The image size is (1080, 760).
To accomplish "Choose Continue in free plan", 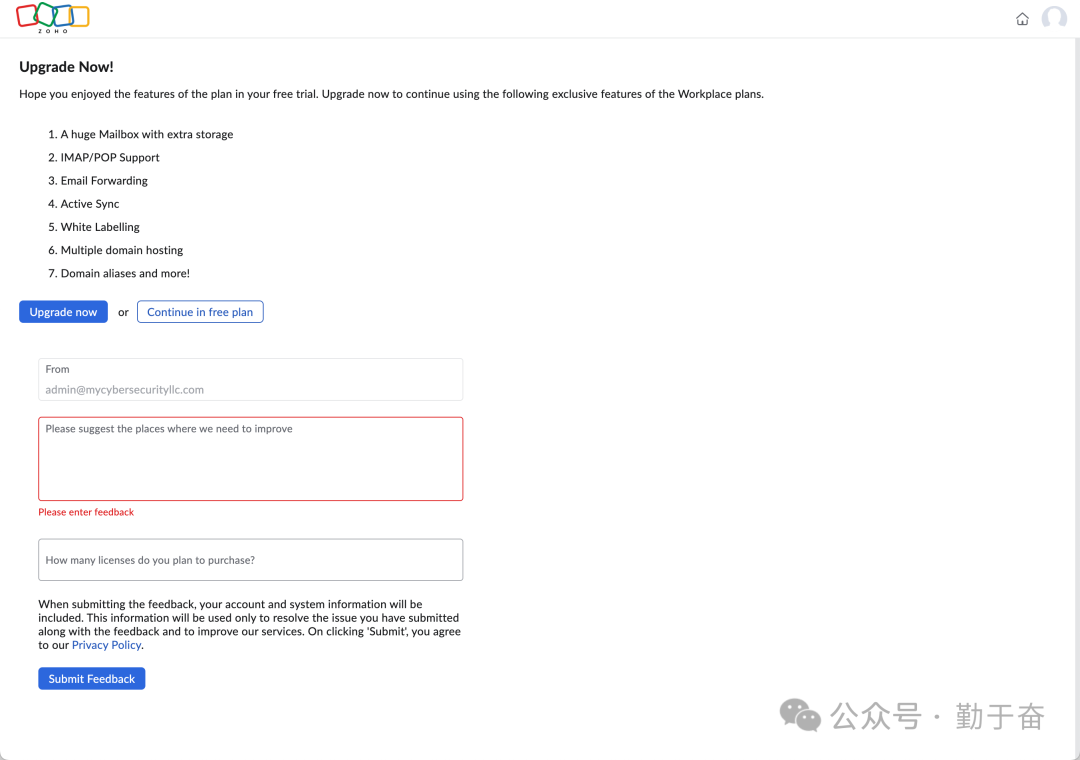I will pos(200,312).
